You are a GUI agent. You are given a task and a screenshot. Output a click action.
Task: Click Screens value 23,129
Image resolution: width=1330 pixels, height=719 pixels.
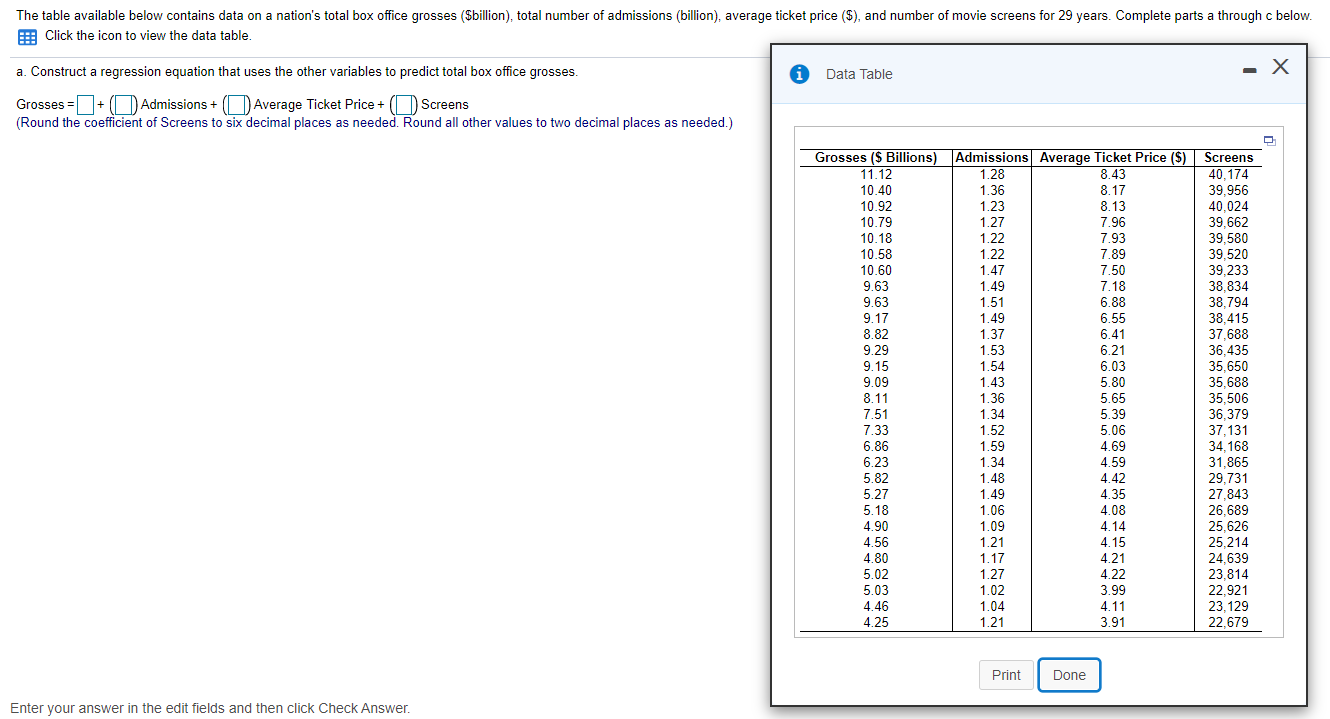point(1229,606)
